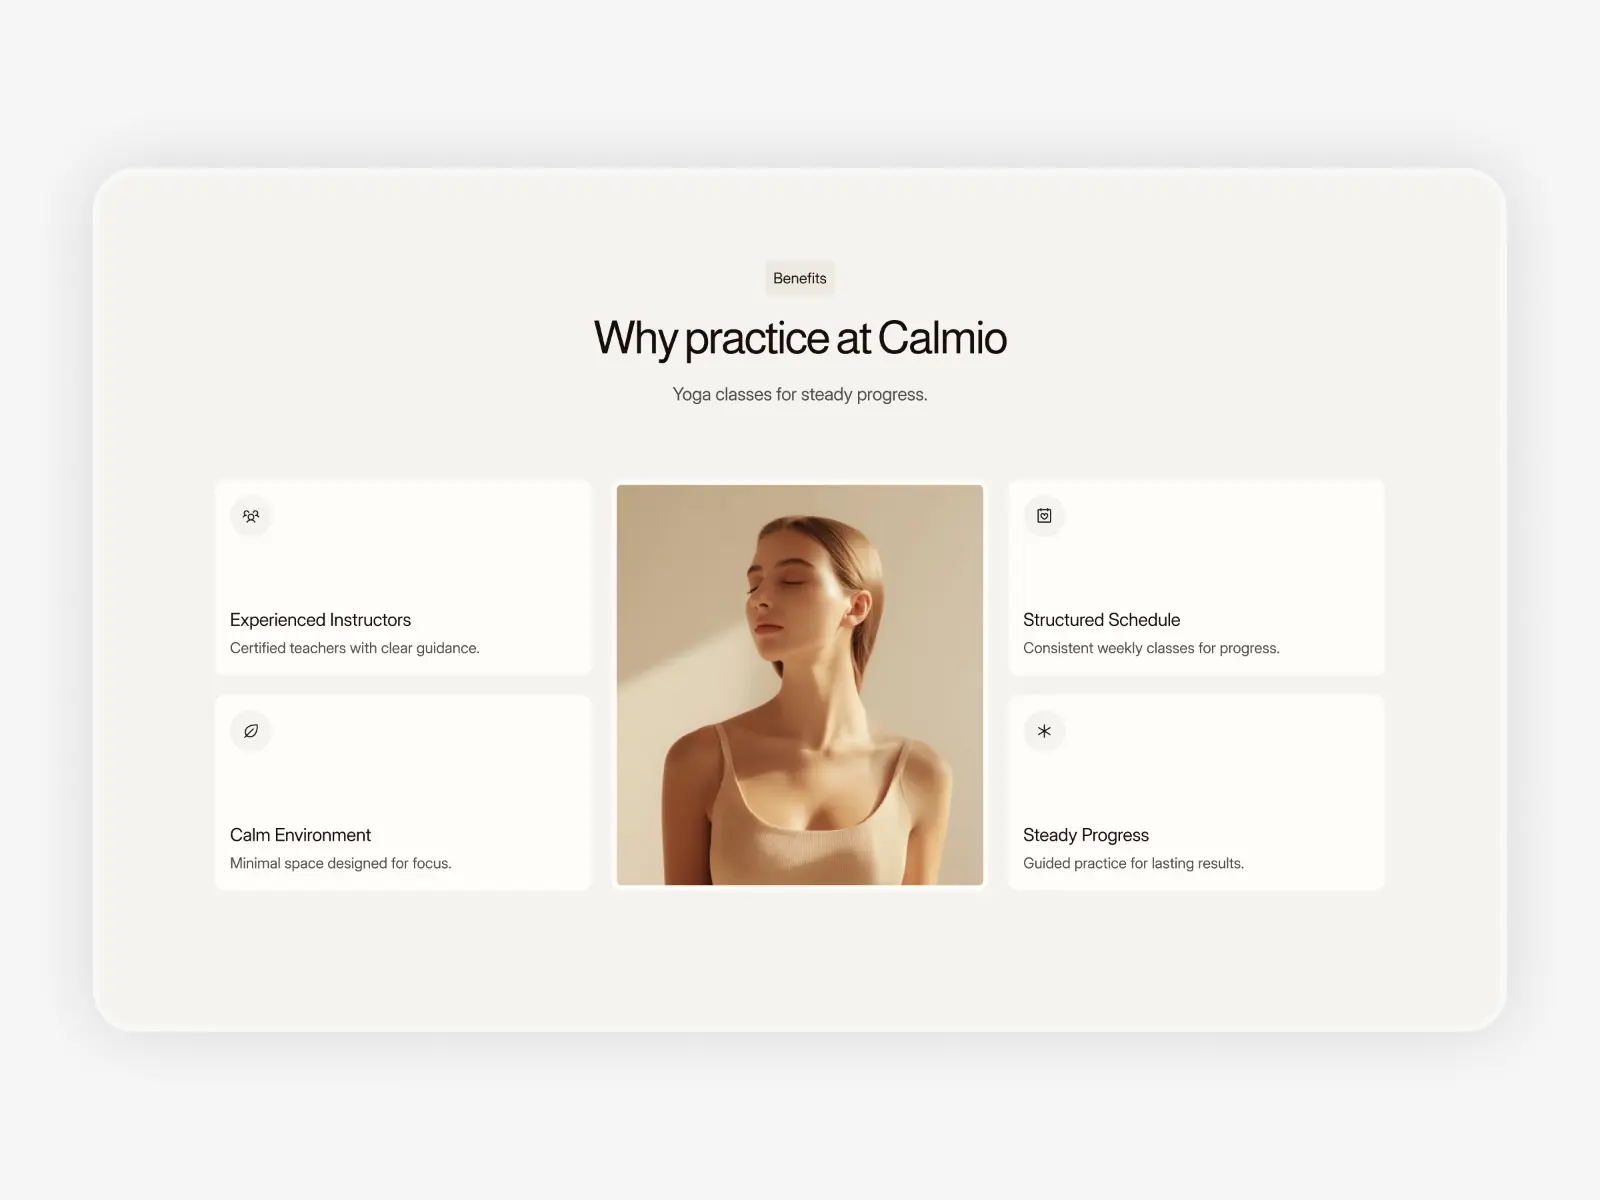Open the woman portrait photo

800,685
